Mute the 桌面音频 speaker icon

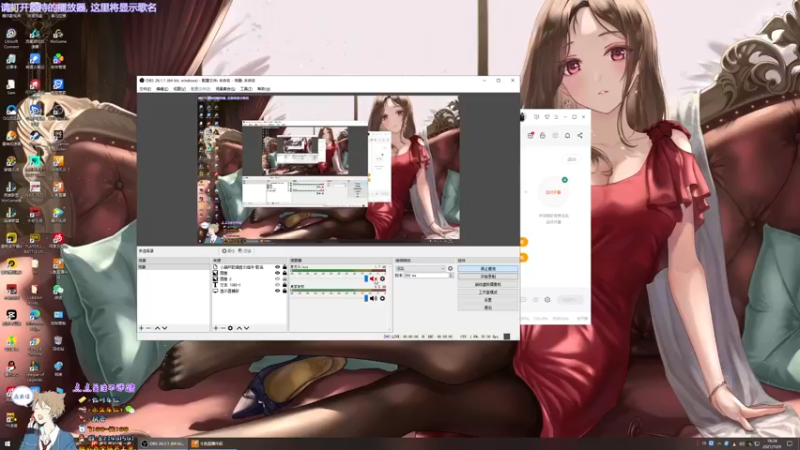click(x=373, y=298)
